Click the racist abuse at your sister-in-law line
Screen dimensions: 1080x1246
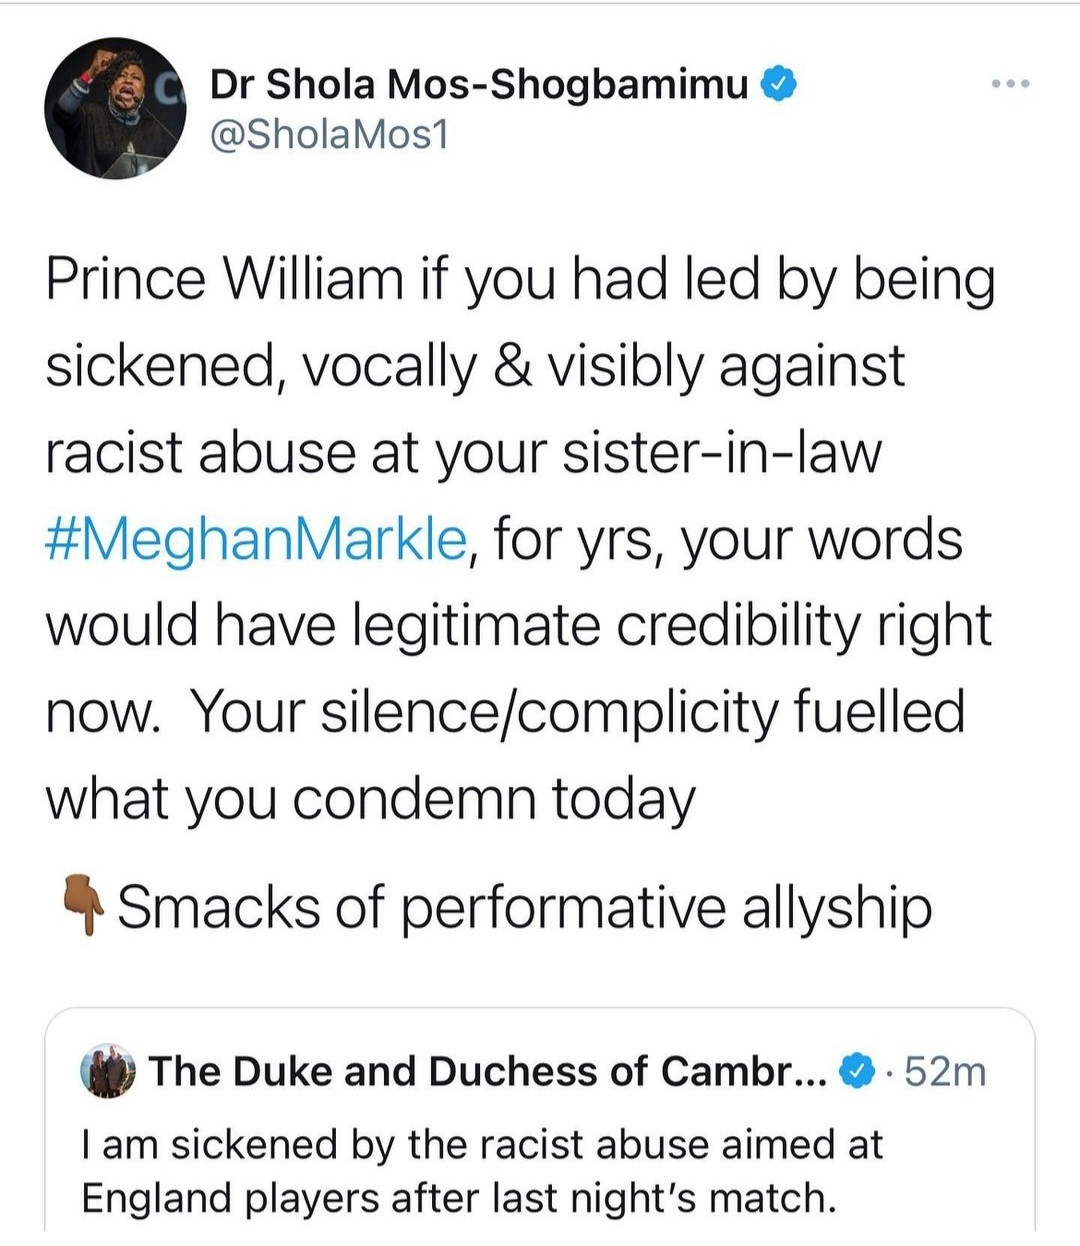coord(464,452)
